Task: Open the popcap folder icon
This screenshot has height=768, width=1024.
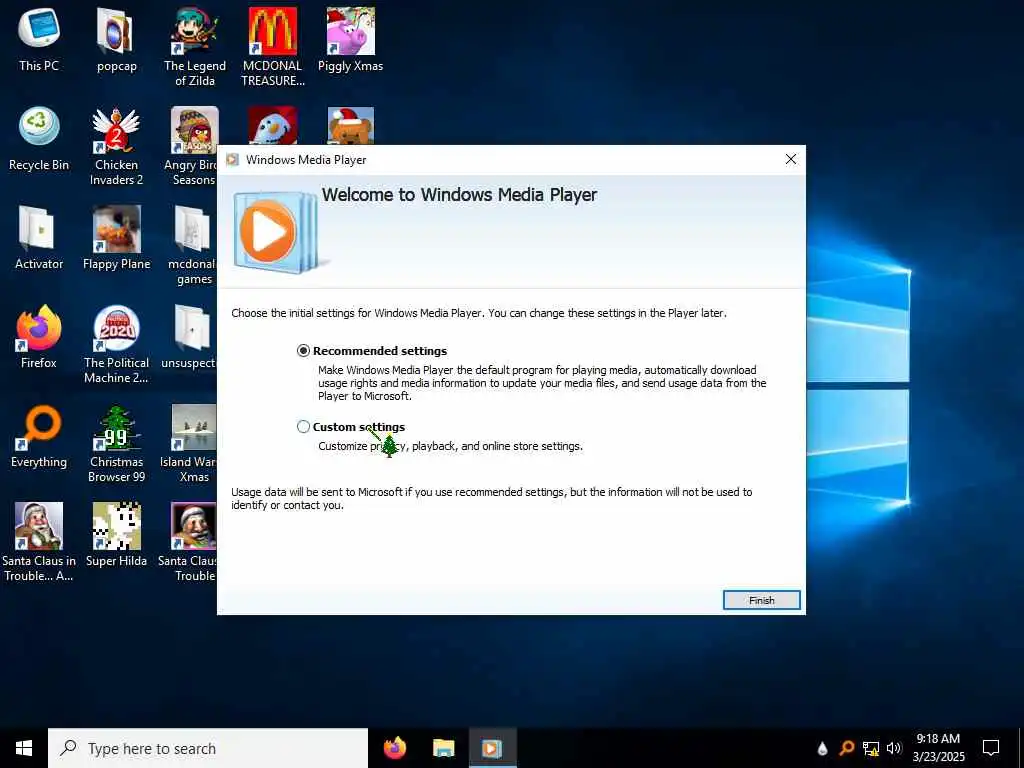Action: [116, 39]
